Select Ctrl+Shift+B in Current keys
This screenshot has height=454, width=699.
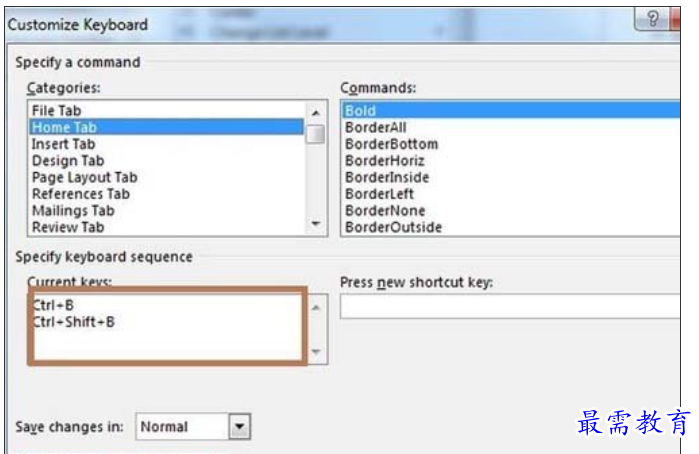pyautogui.click(x=74, y=322)
